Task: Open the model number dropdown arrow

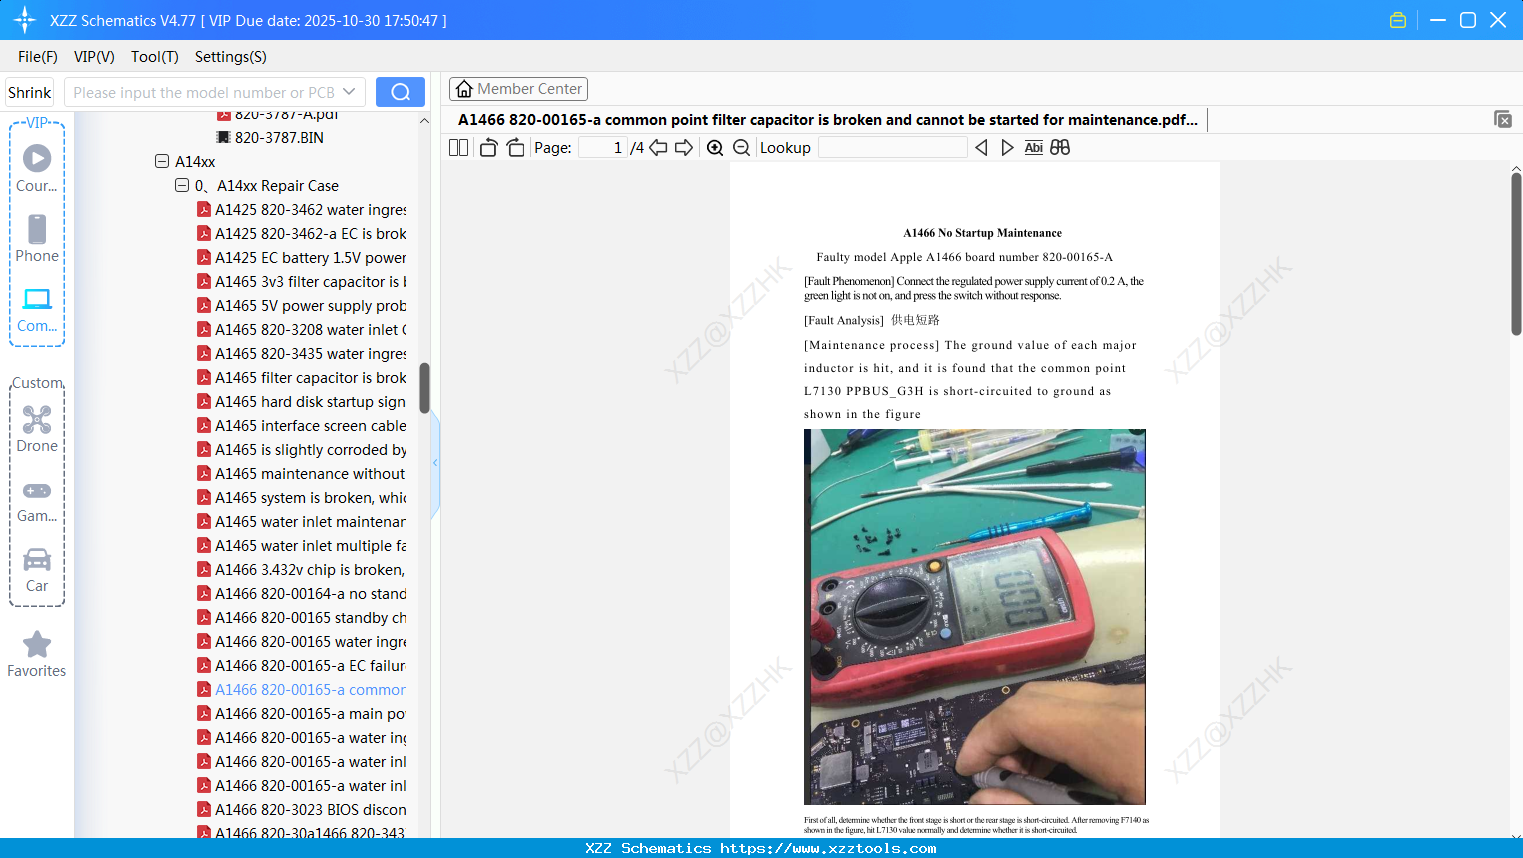Action: (x=349, y=92)
